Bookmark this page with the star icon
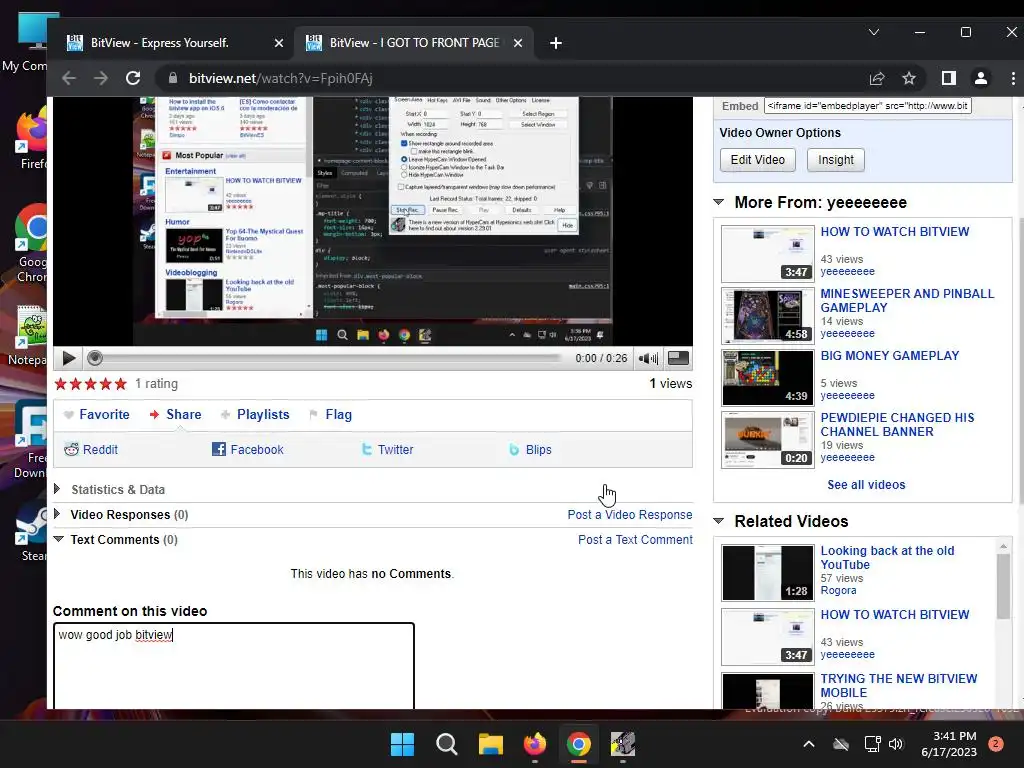 pyautogui.click(x=909, y=78)
